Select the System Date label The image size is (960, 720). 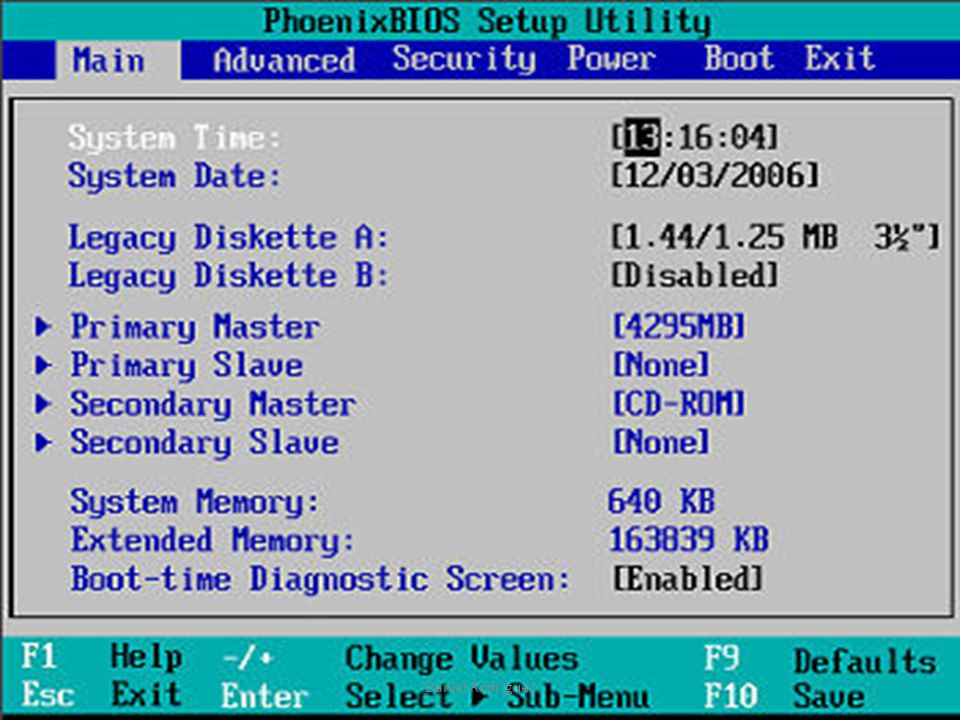(174, 176)
